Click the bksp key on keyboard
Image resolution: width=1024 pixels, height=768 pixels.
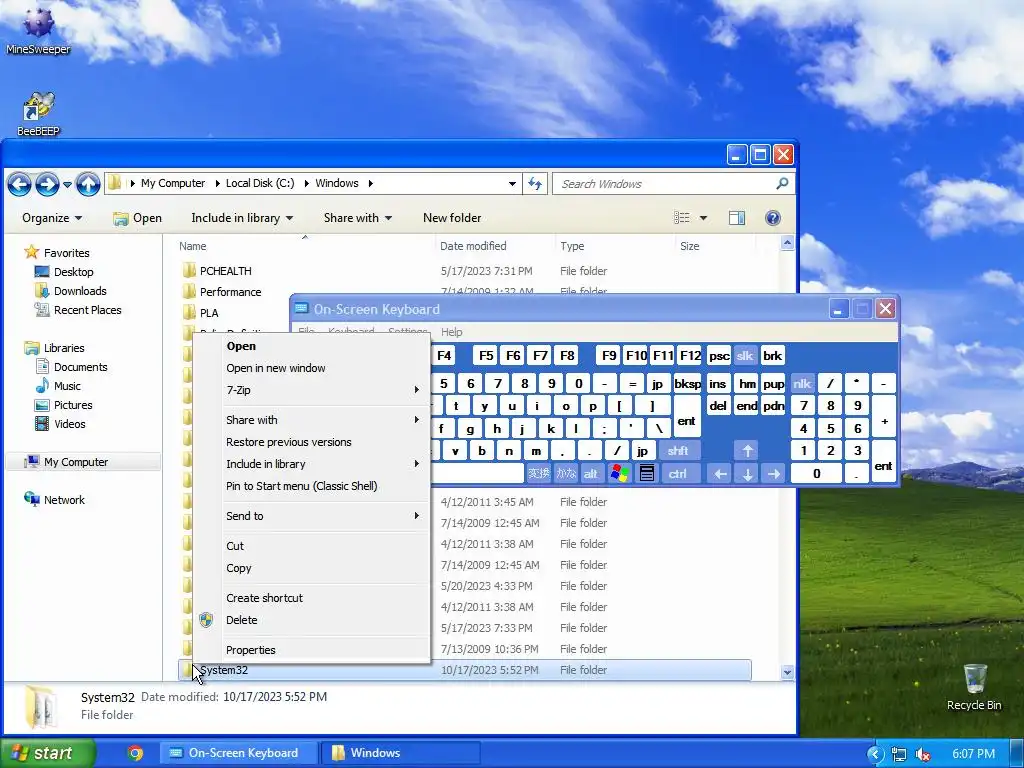[x=687, y=384]
